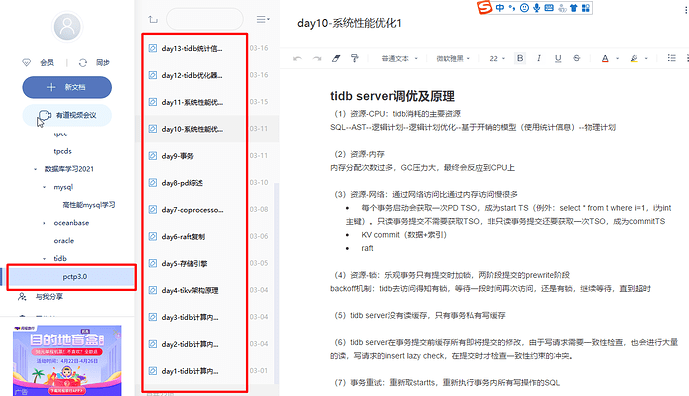The width and height of the screenshot is (689, 396).
Task: Create a new document with 新文档 button
Action: (67, 87)
